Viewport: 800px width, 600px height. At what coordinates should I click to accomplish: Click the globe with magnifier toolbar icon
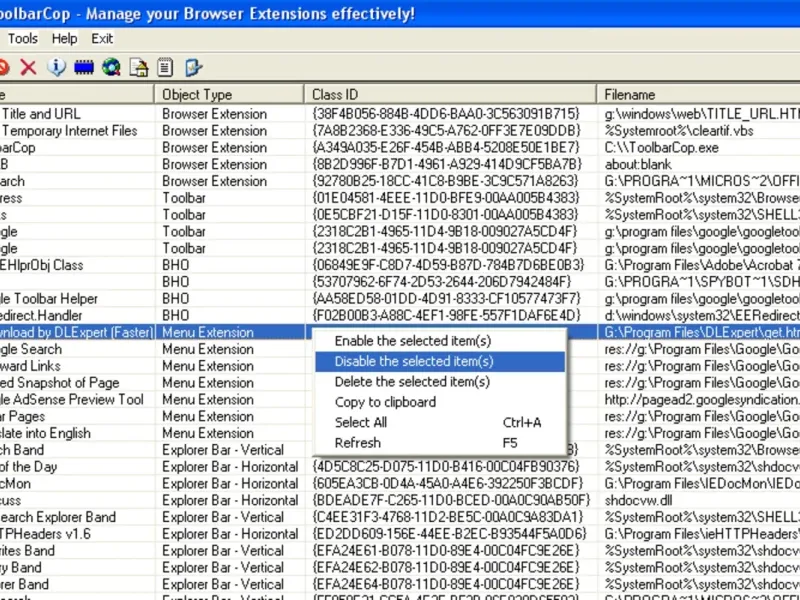tap(111, 67)
